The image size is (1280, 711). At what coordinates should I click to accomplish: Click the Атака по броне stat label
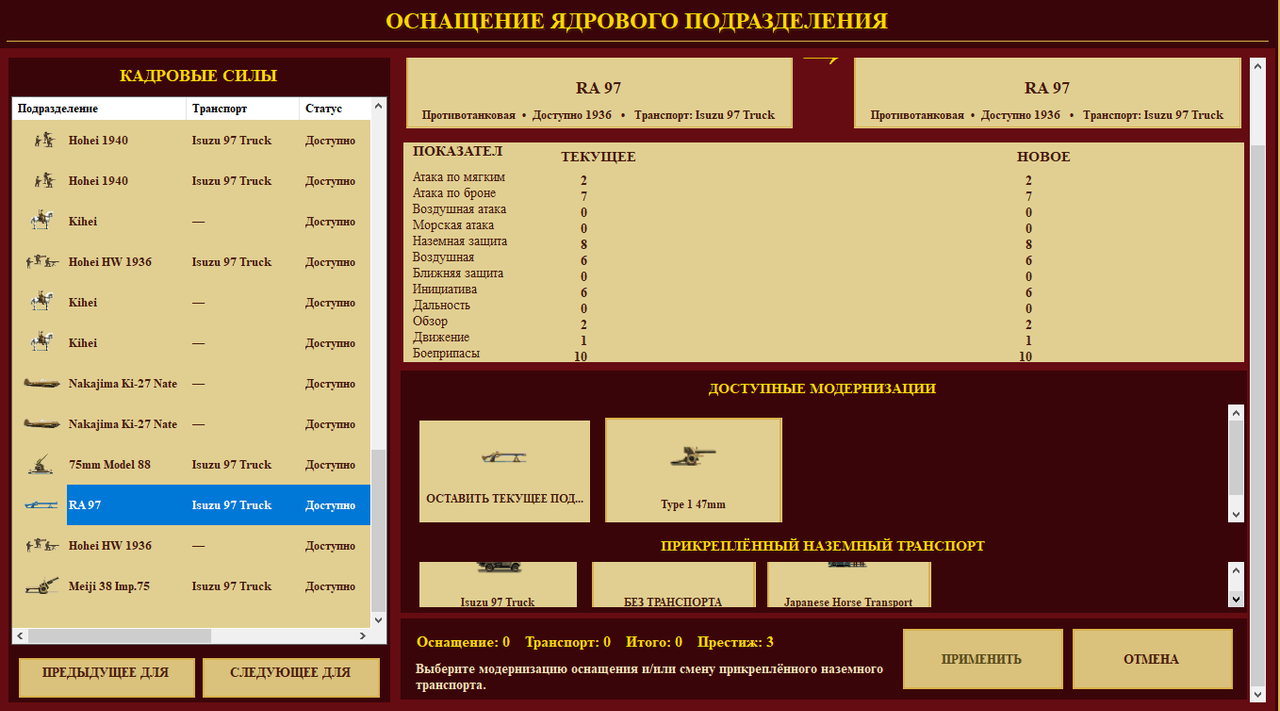(454, 193)
